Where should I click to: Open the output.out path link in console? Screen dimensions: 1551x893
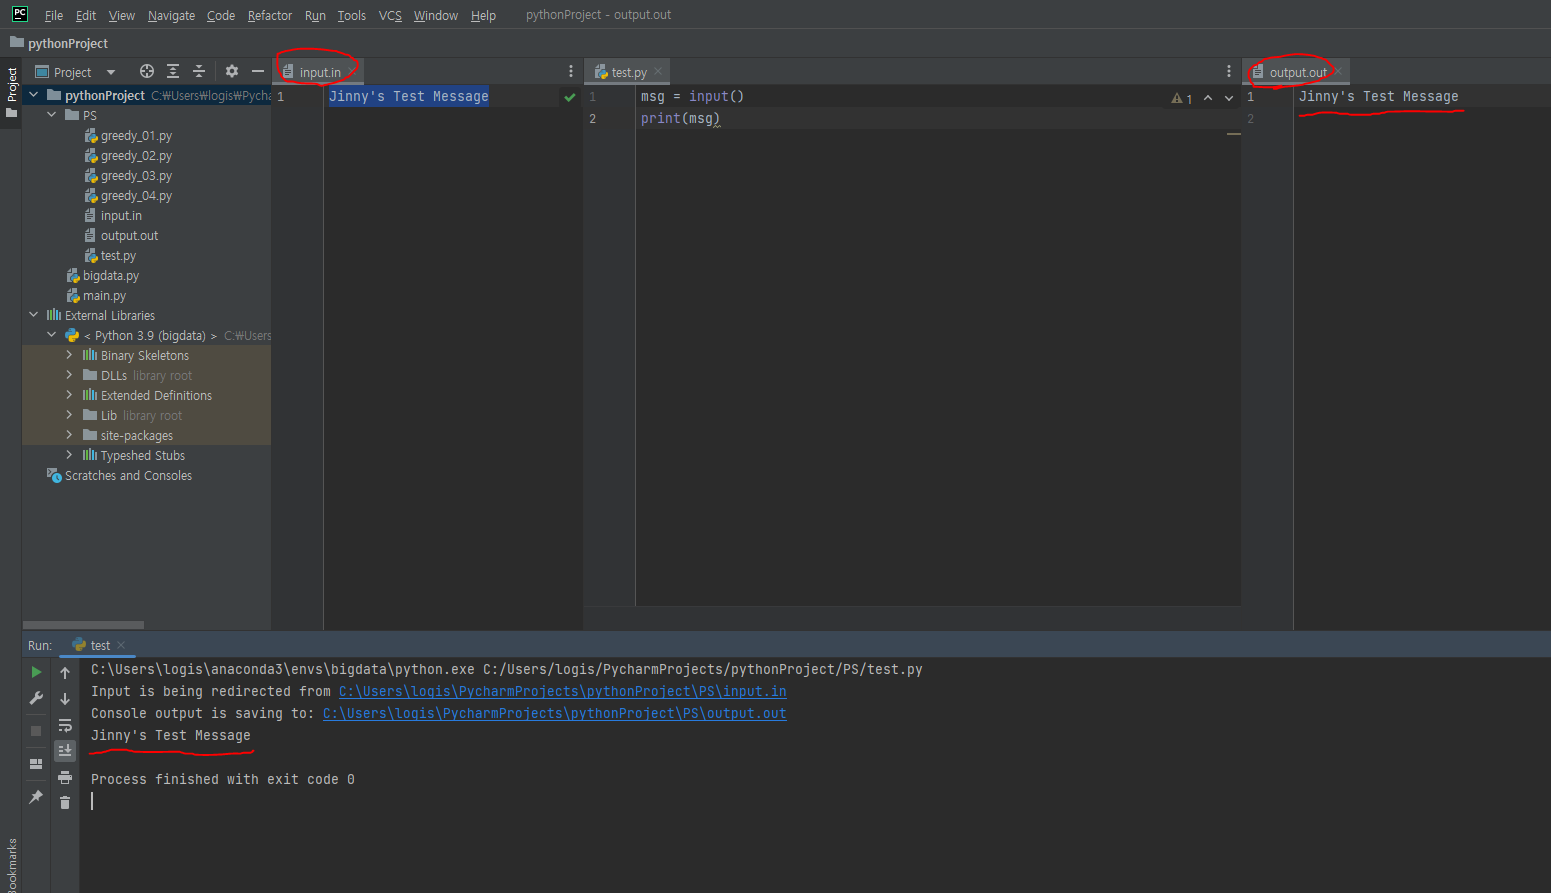coord(554,713)
